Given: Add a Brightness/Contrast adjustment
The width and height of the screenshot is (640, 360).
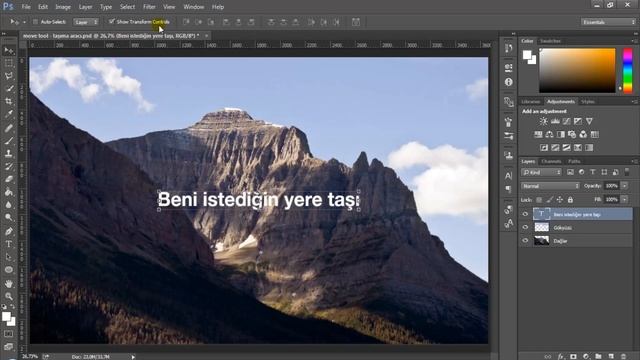Looking at the screenshot, I should click(x=543, y=121).
